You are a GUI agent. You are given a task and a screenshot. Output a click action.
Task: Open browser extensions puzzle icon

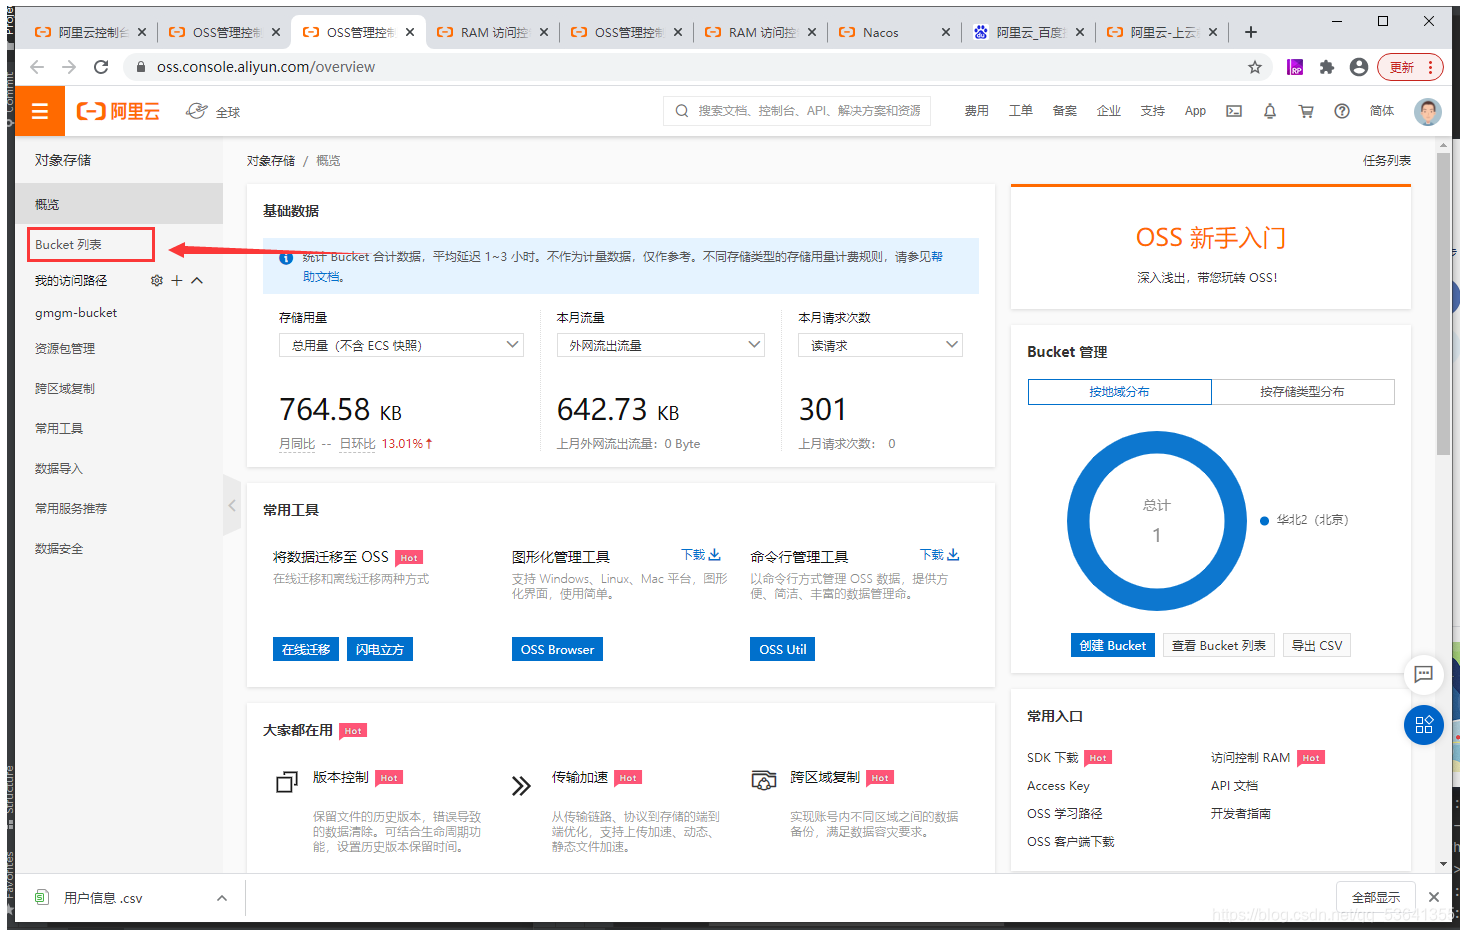click(1327, 67)
